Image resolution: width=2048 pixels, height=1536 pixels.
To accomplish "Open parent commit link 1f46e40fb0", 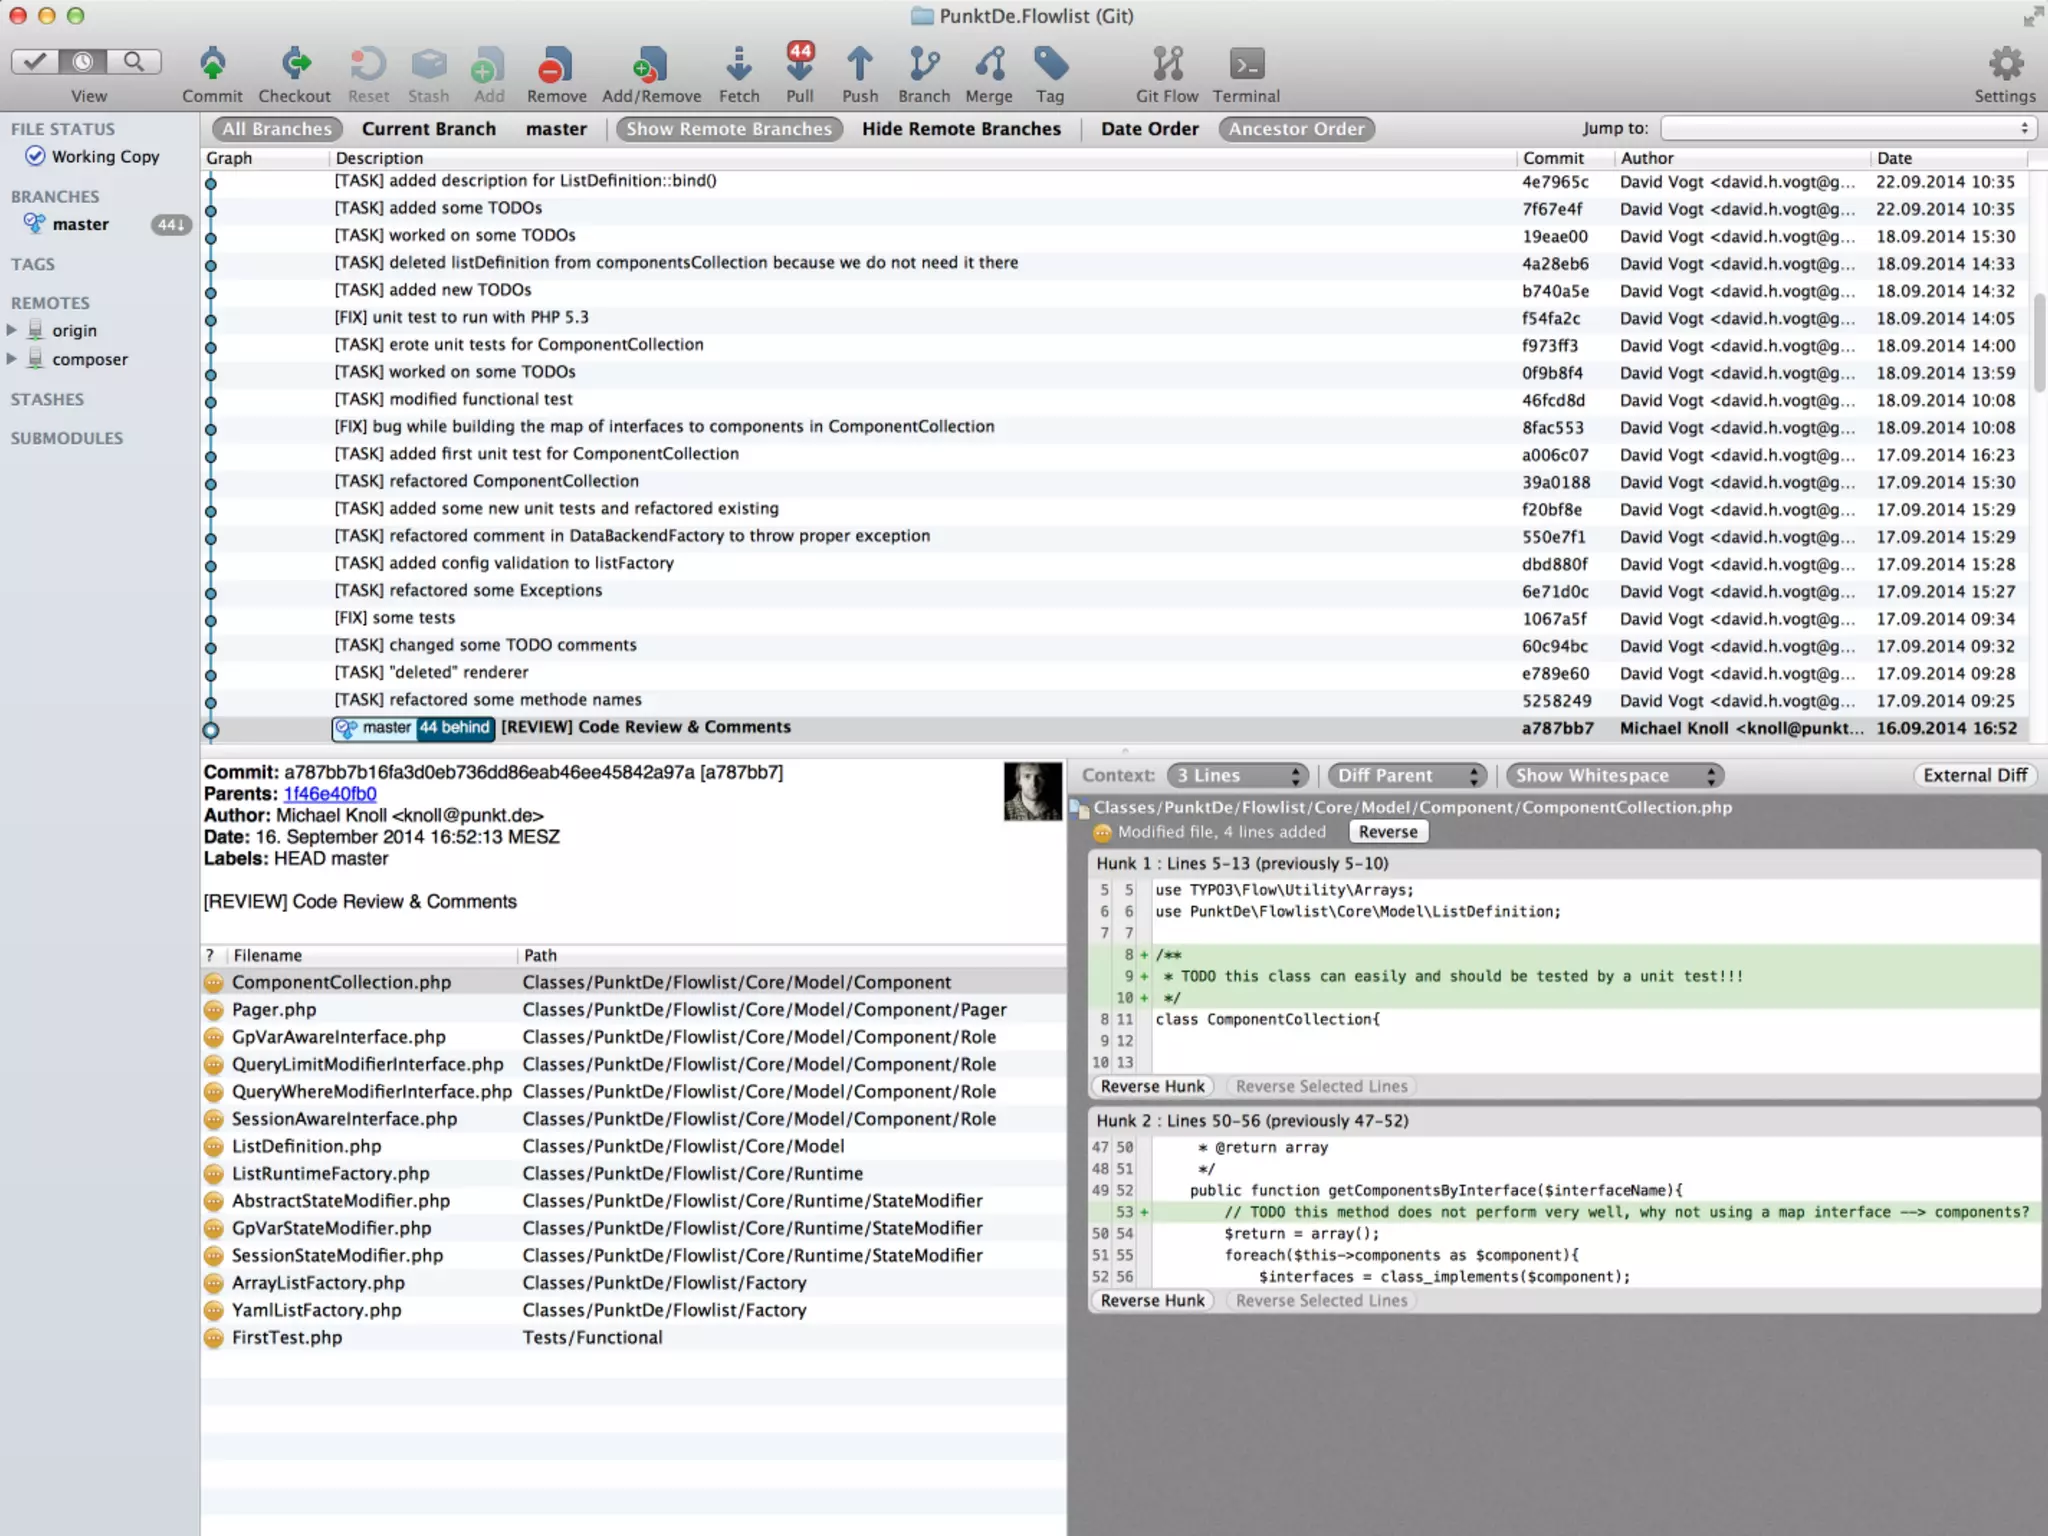I will (330, 794).
